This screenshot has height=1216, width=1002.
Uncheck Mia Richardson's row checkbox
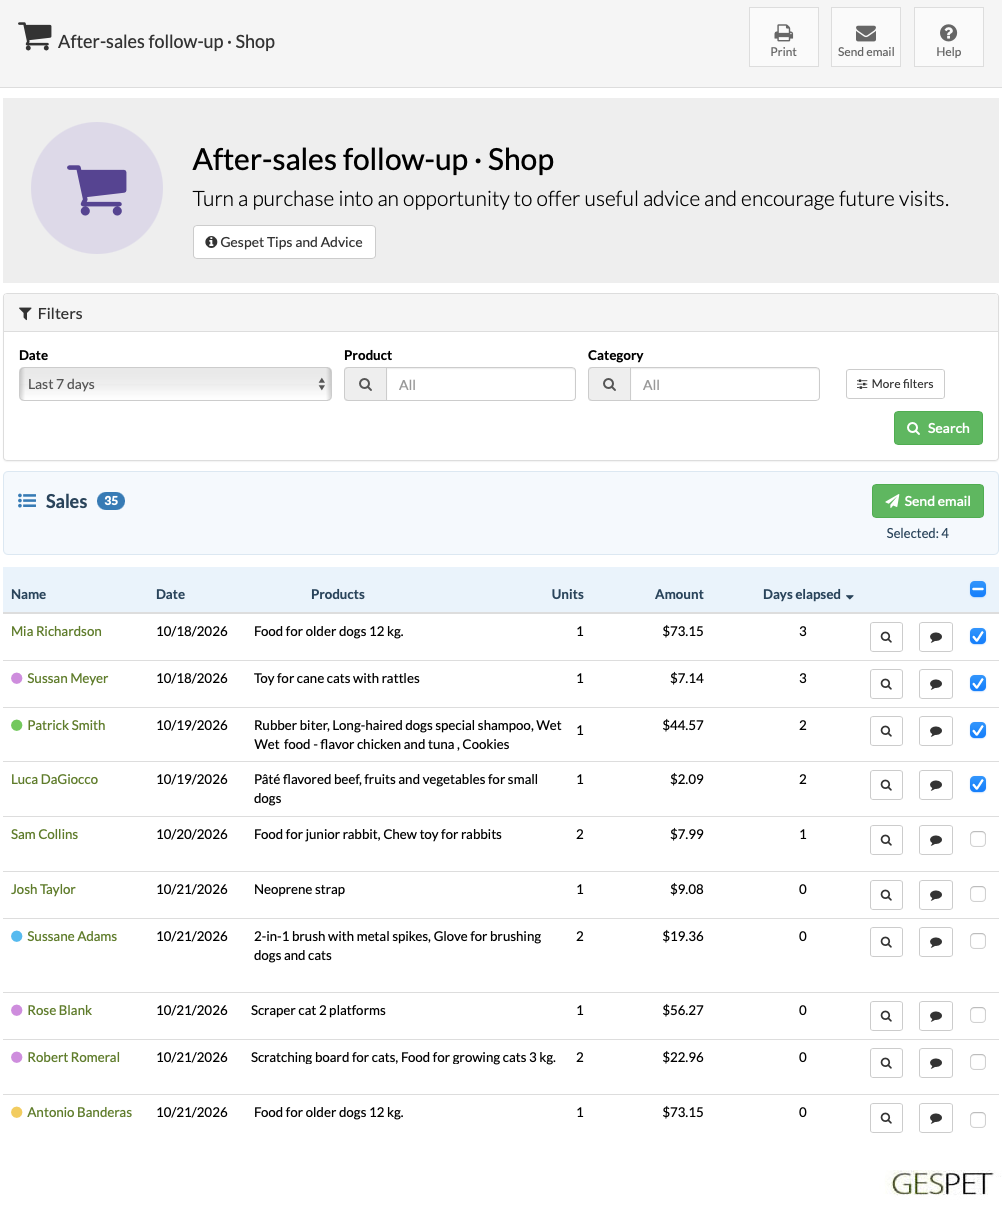click(978, 636)
